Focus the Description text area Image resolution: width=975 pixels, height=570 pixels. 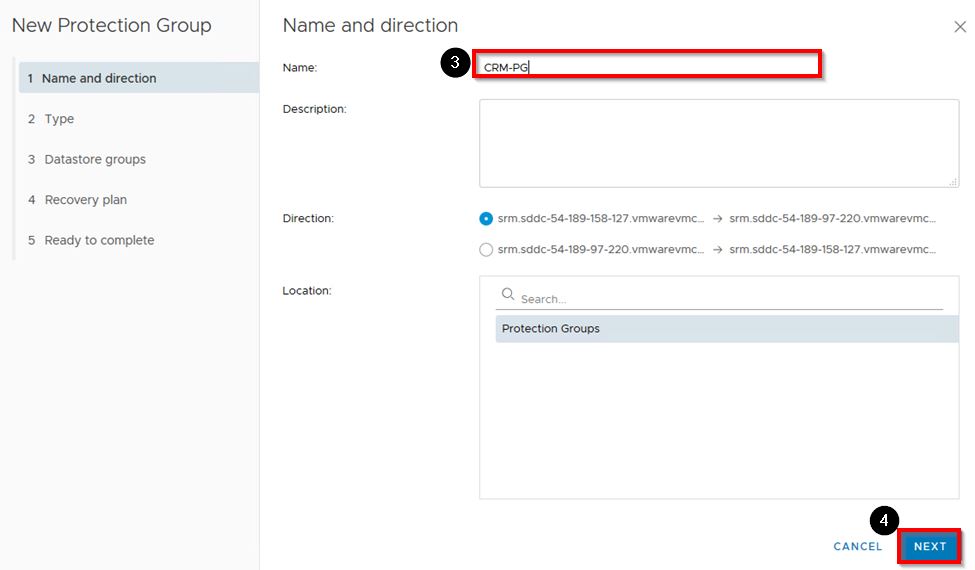pyautogui.click(x=718, y=143)
